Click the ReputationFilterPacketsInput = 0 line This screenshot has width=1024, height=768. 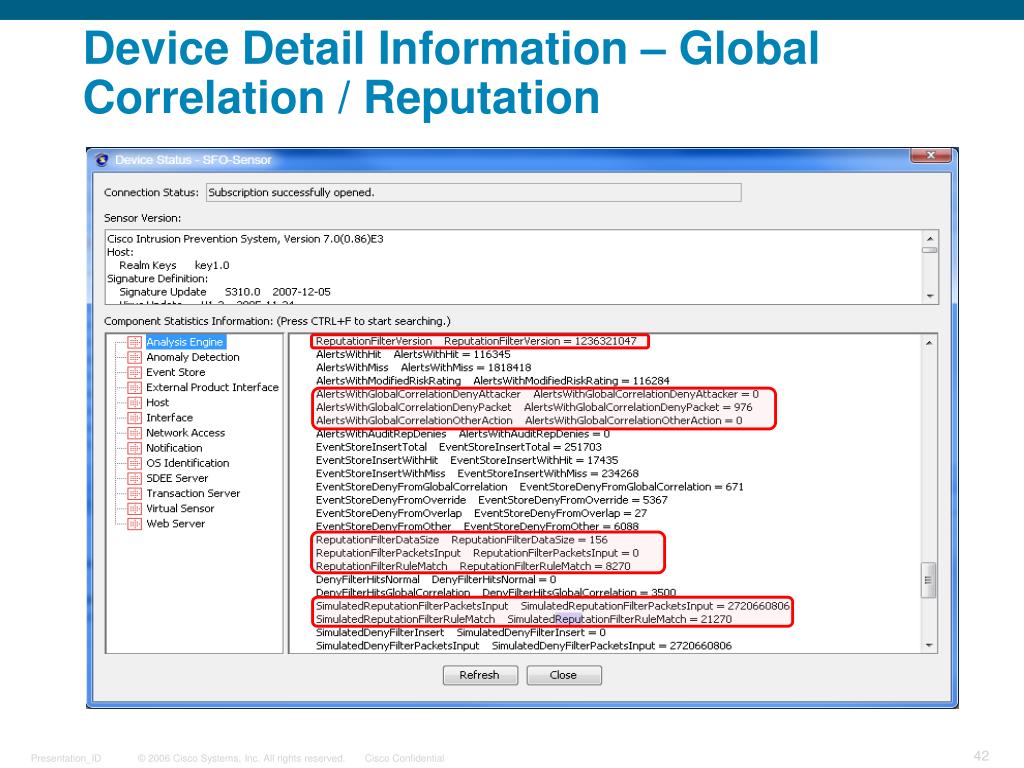[x=477, y=553]
